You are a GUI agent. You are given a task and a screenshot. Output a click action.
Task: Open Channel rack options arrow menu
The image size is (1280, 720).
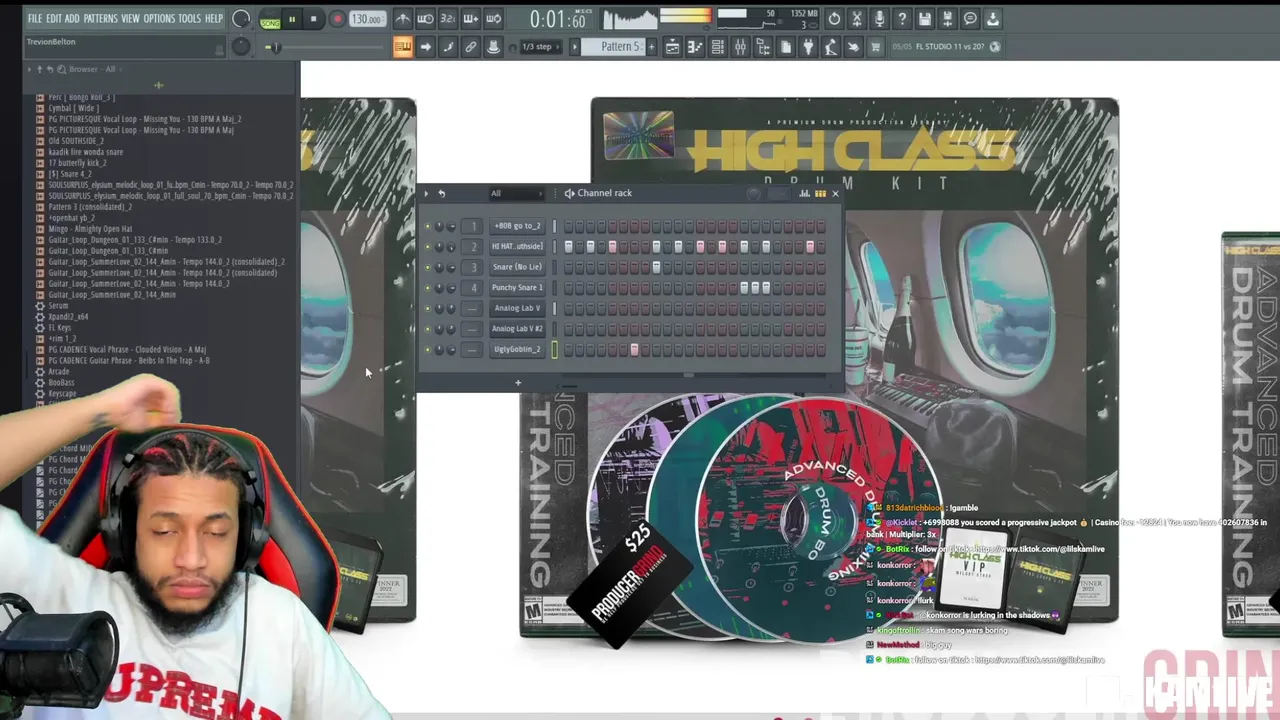tap(427, 194)
